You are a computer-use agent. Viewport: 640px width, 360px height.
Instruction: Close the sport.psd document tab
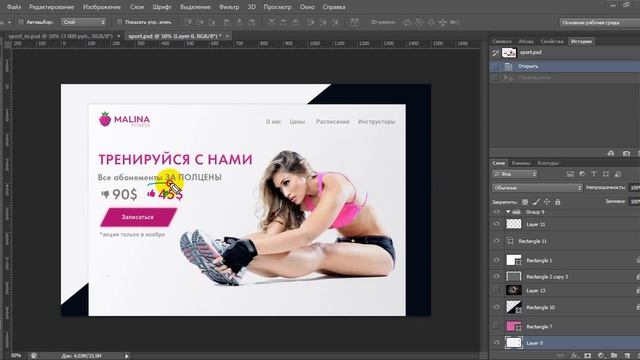[x=227, y=36]
